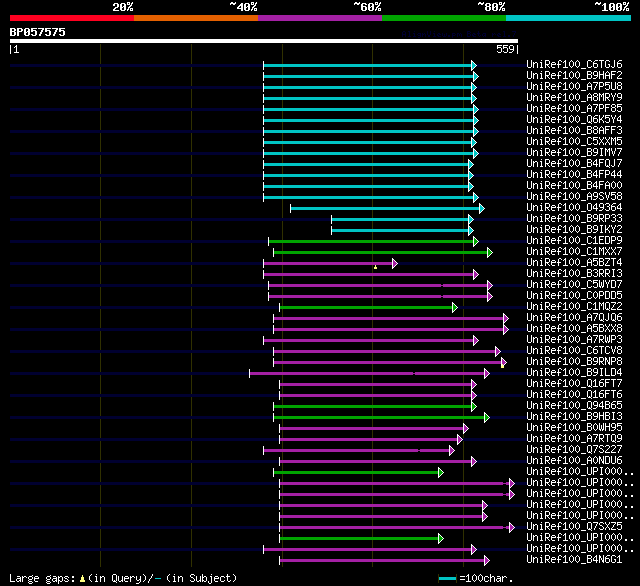The height and width of the screenshot is (586, 640).
Task: Click the purple alignment bar for A5BZT4
Action: (x=330, y=264)
